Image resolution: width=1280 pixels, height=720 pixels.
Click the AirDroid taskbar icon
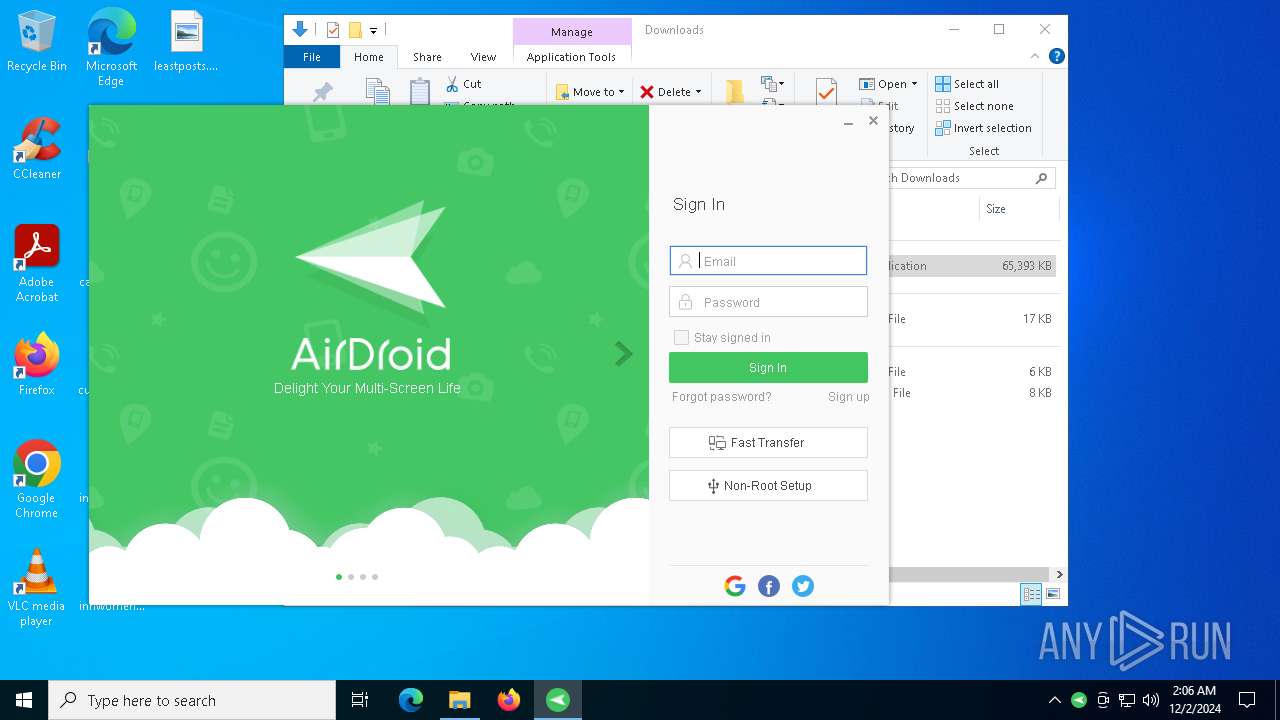tap(558, 700)
